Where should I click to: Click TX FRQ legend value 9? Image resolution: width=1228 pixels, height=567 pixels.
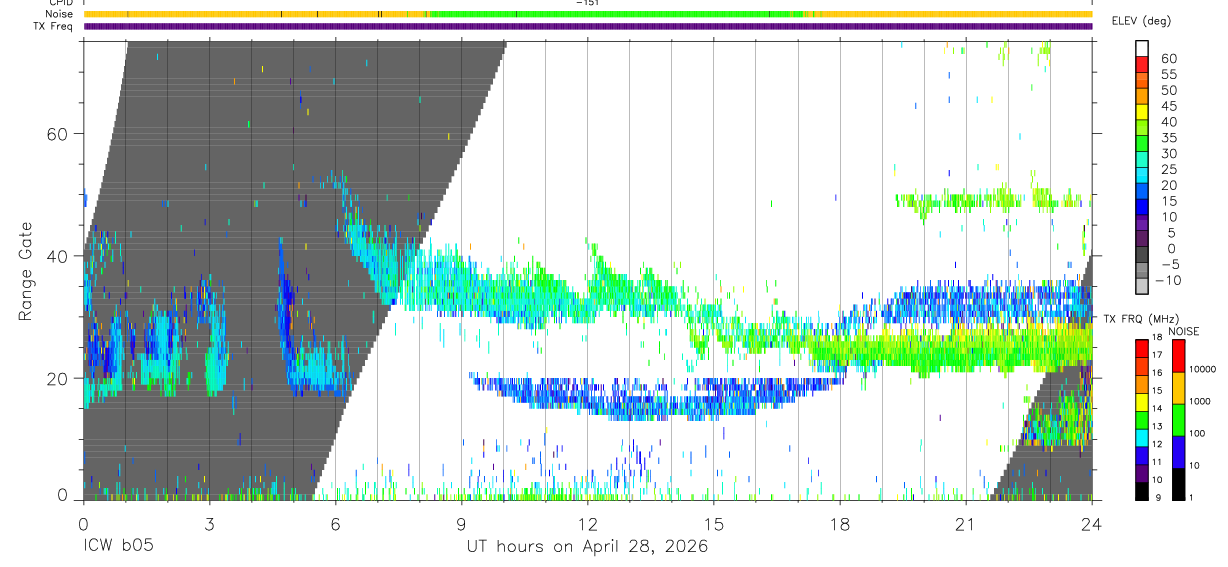click(1158, 498)
